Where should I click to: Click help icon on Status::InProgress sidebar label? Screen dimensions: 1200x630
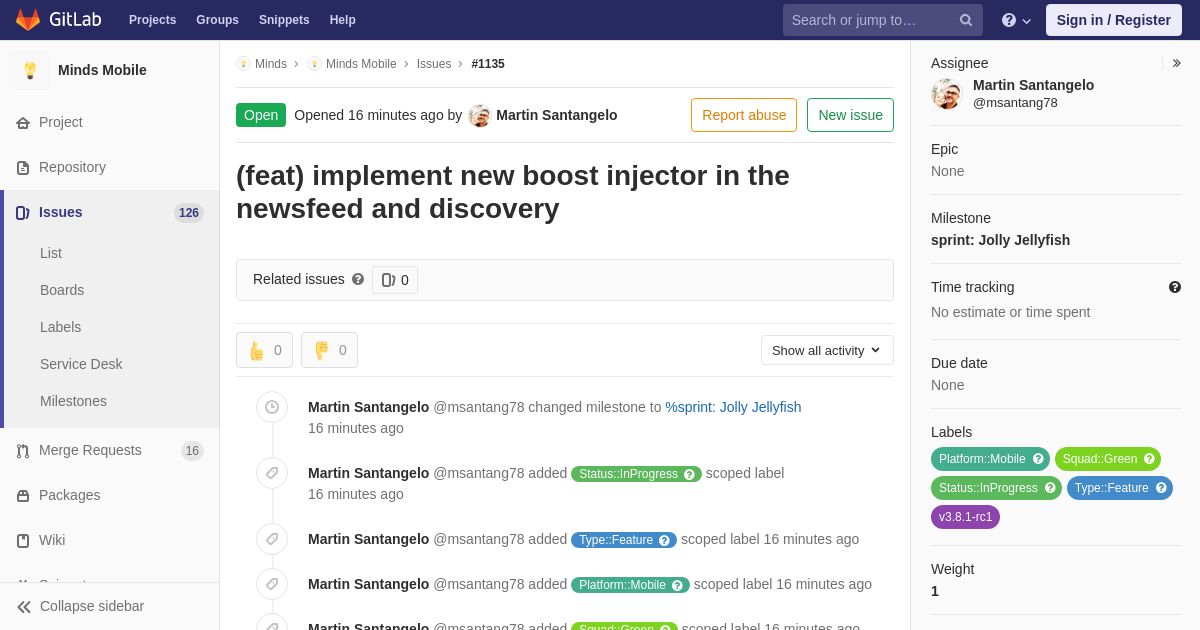click(1050, 488)
